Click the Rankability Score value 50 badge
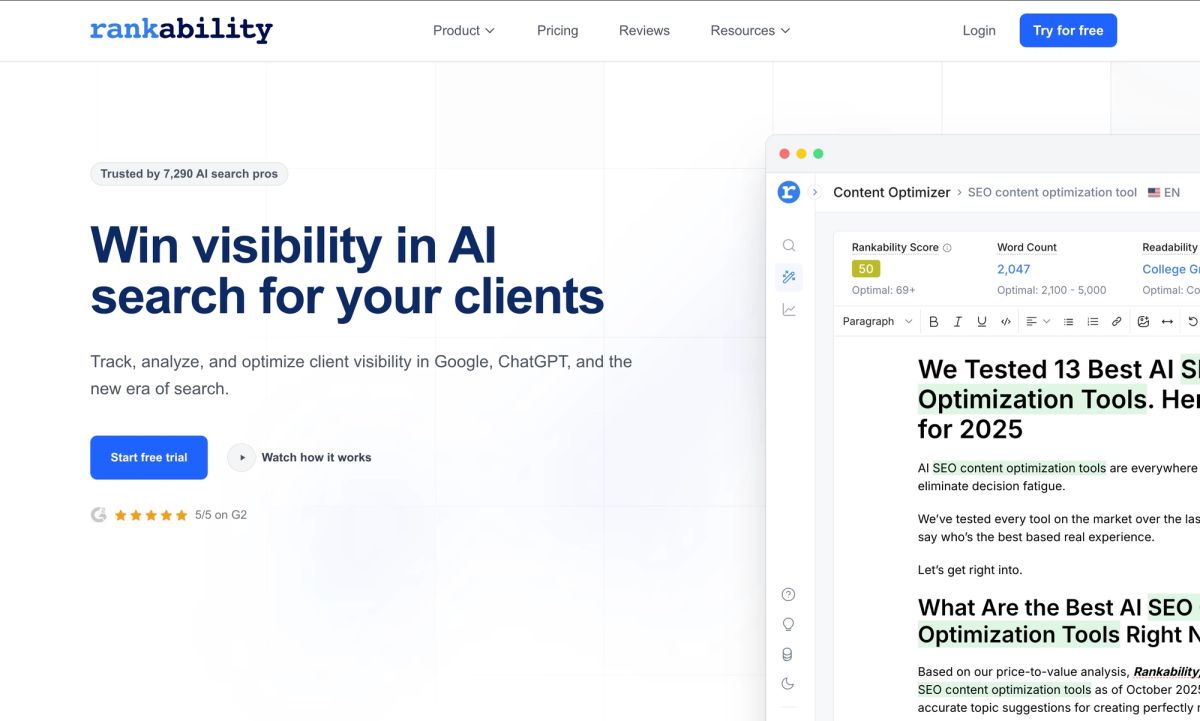This screenshot has width=1200, height=721. (x=866, y=269)
